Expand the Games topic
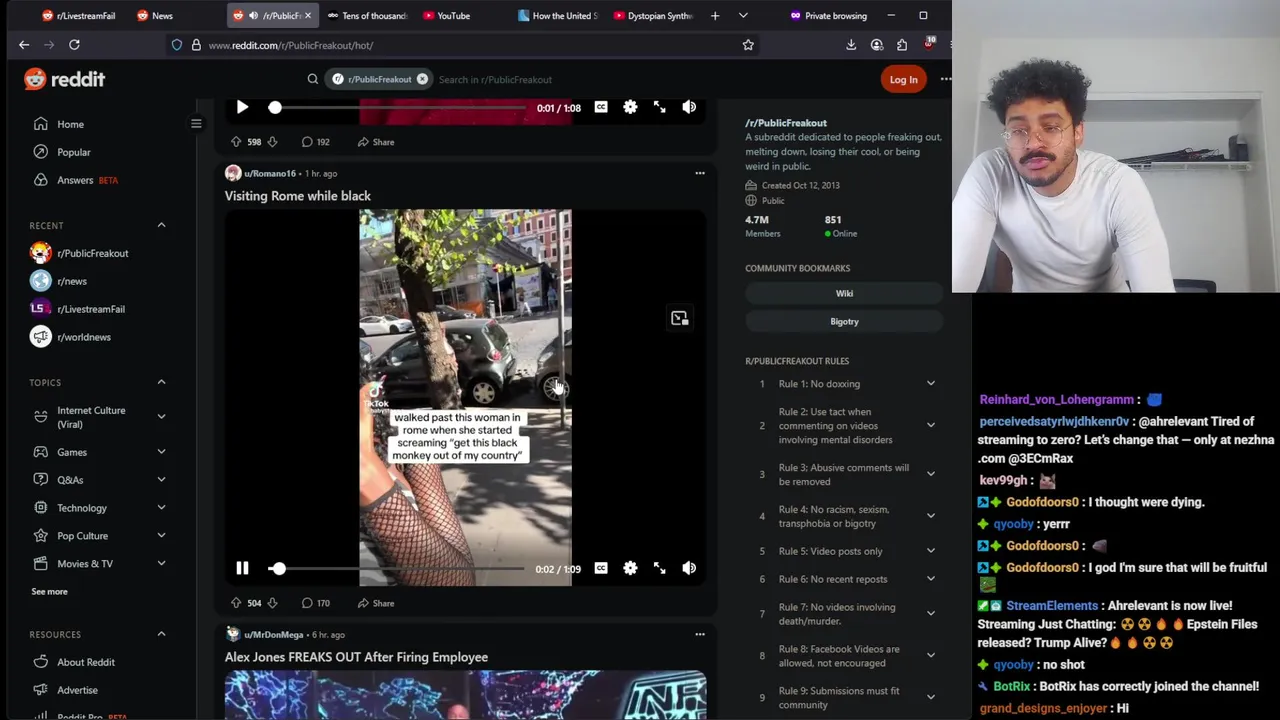Image resolution: width=1280 pixels, height=720 pixels. click(161, 452)
